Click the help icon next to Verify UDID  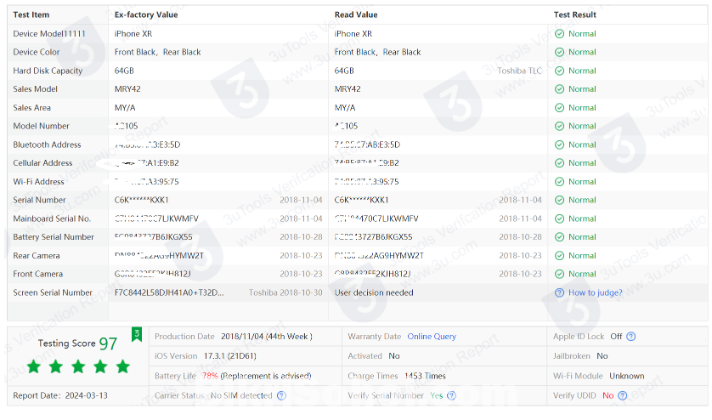tap(623, 395)
